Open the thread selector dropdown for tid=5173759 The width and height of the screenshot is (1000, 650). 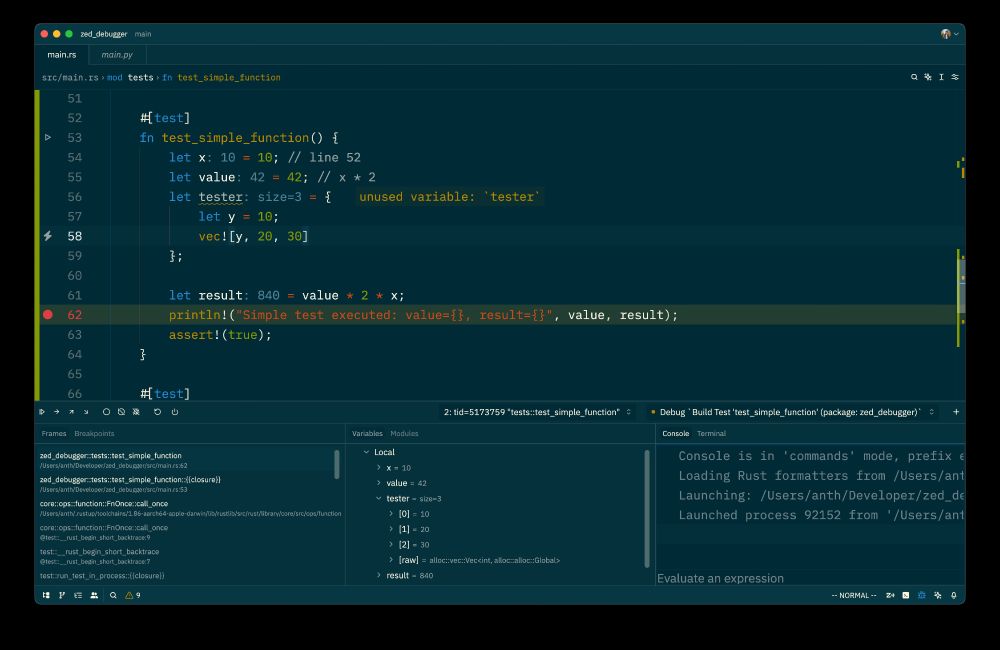pyautogui.click(x=537, y=412)
